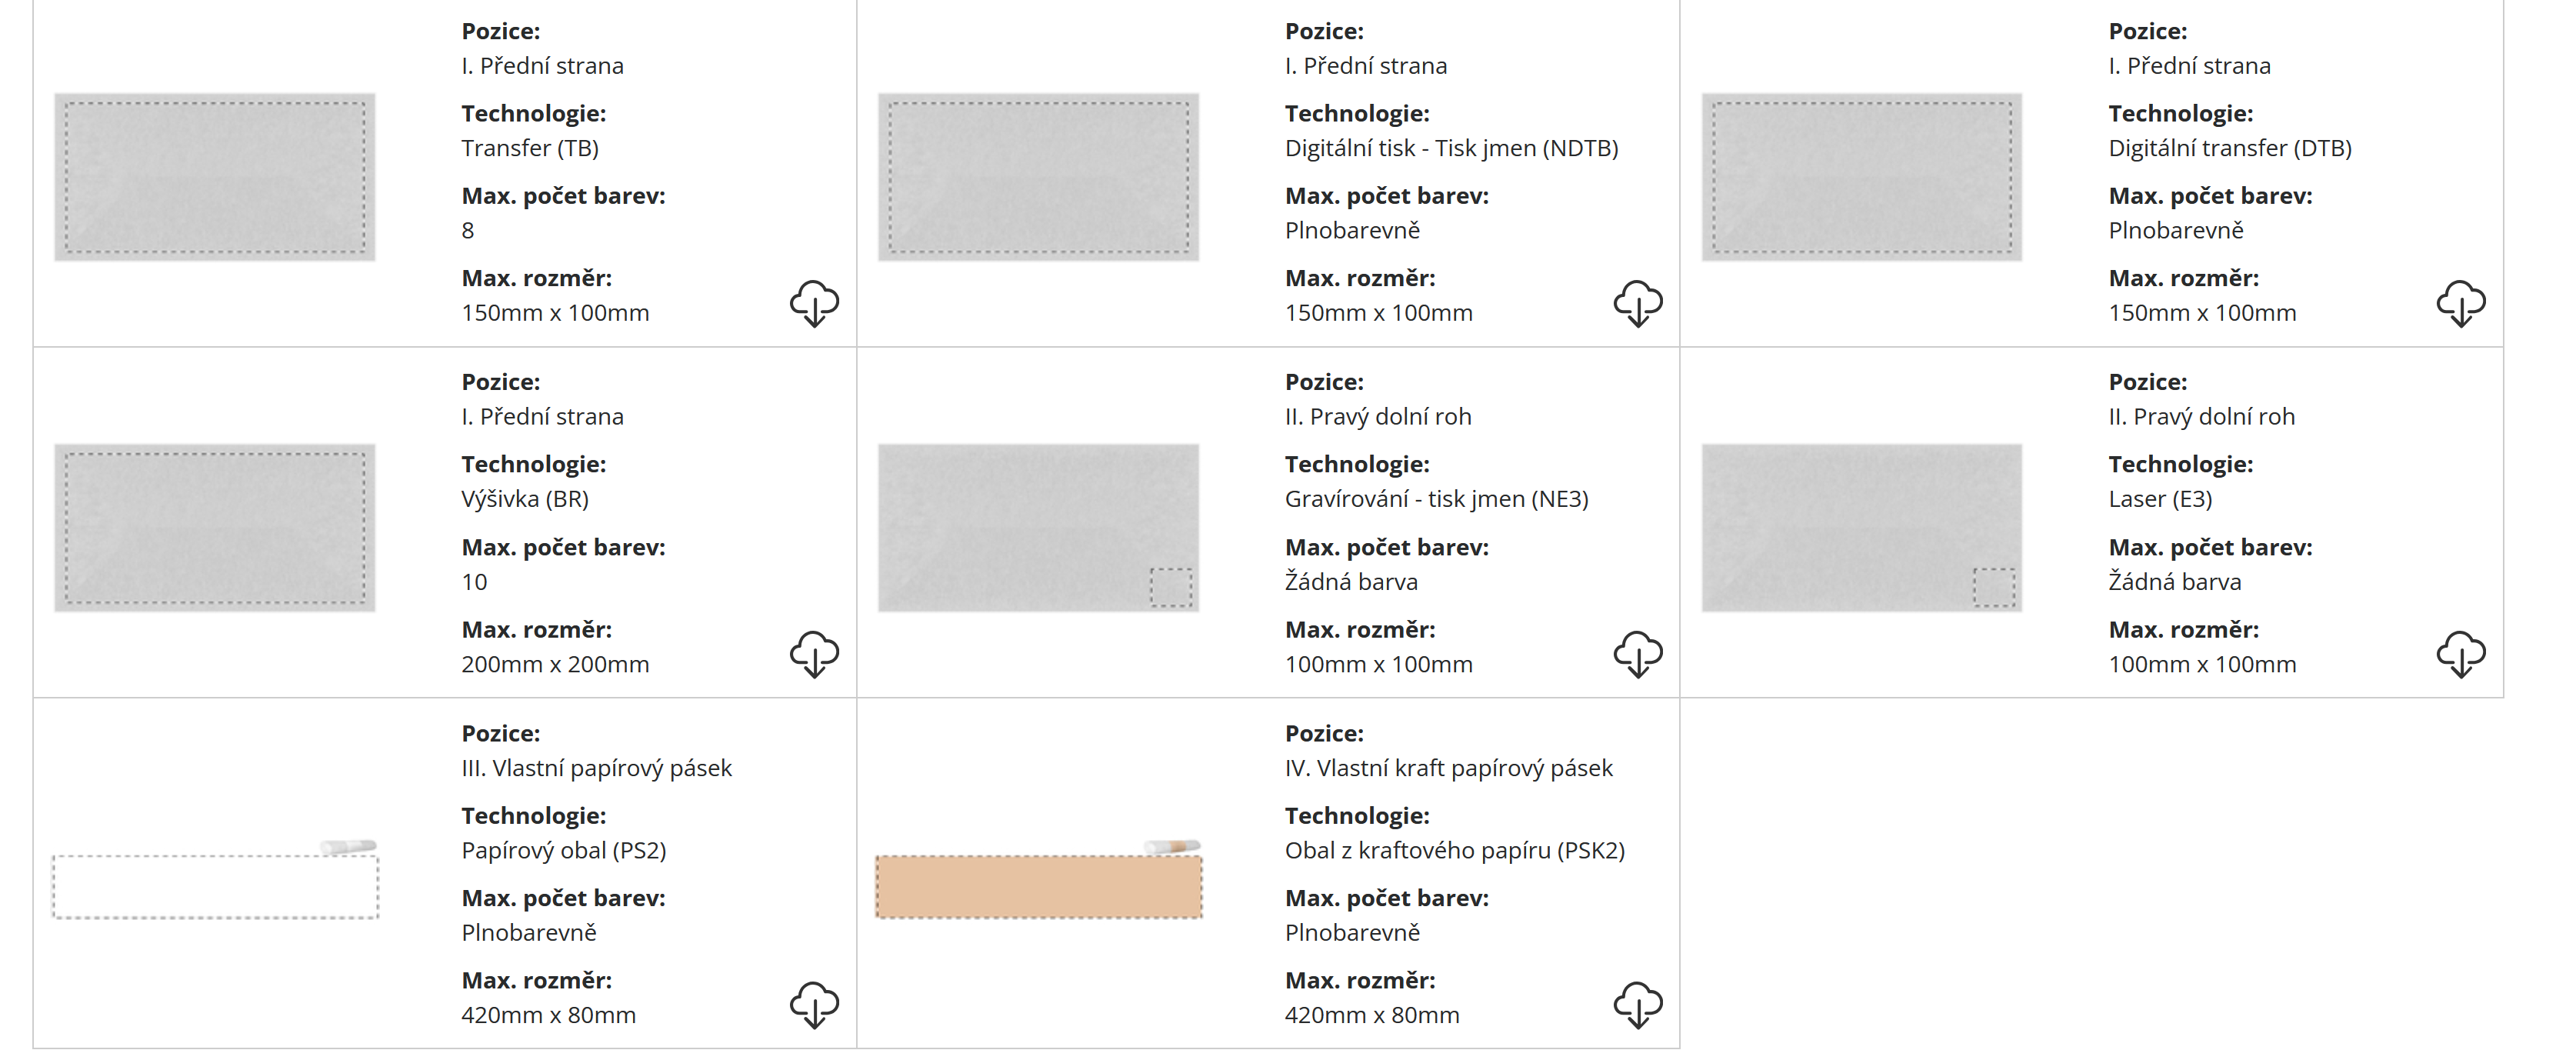
Task: Click the Transfer (TB) technology text
Action: coord(530,149)
